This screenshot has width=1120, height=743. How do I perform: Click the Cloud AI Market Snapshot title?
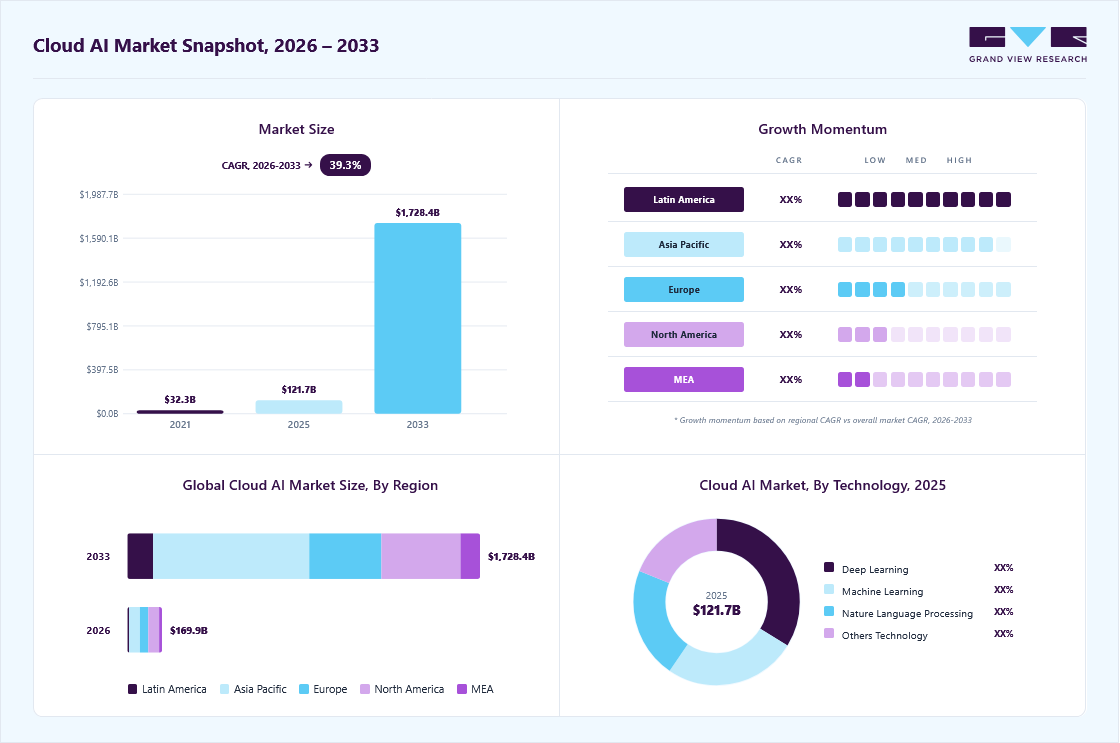(x=206, y=46)
